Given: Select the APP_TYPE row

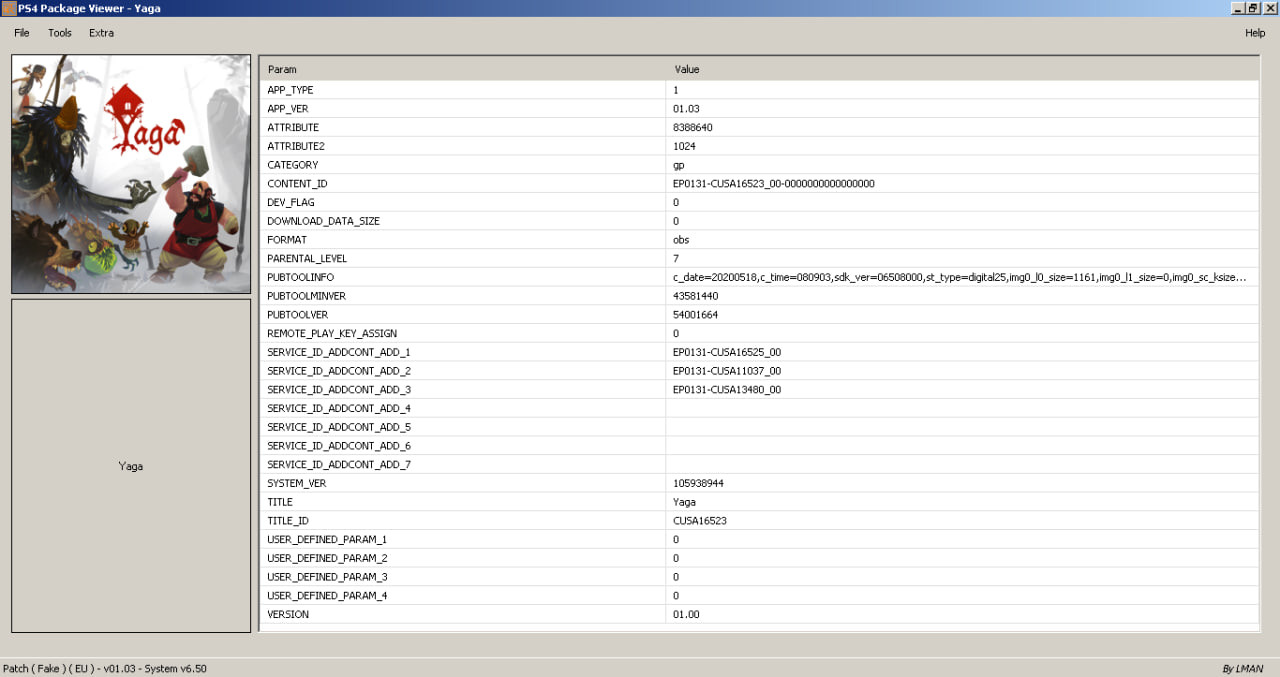Looking at the screenshot, I should (760, 90).
